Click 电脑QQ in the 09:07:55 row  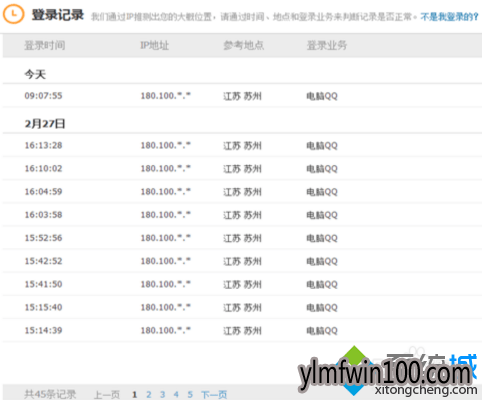pos(322,96)
